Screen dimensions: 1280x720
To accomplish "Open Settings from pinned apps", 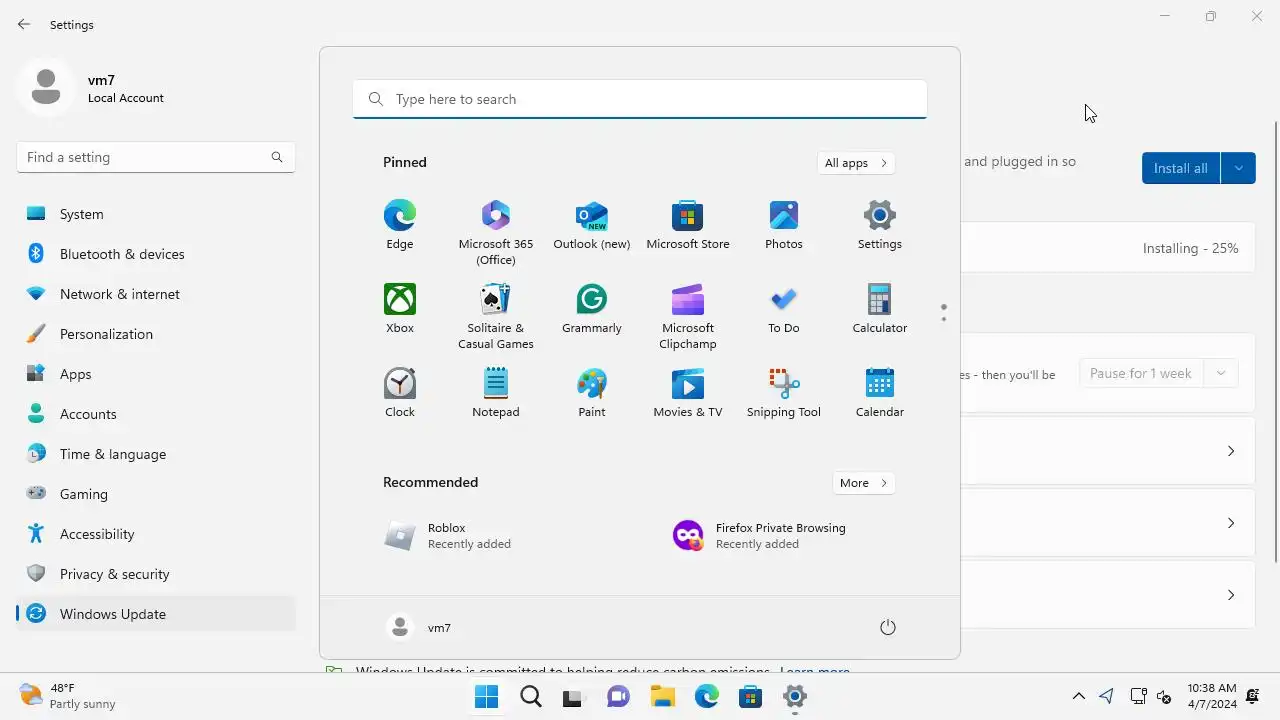I will tap(880, 226).
